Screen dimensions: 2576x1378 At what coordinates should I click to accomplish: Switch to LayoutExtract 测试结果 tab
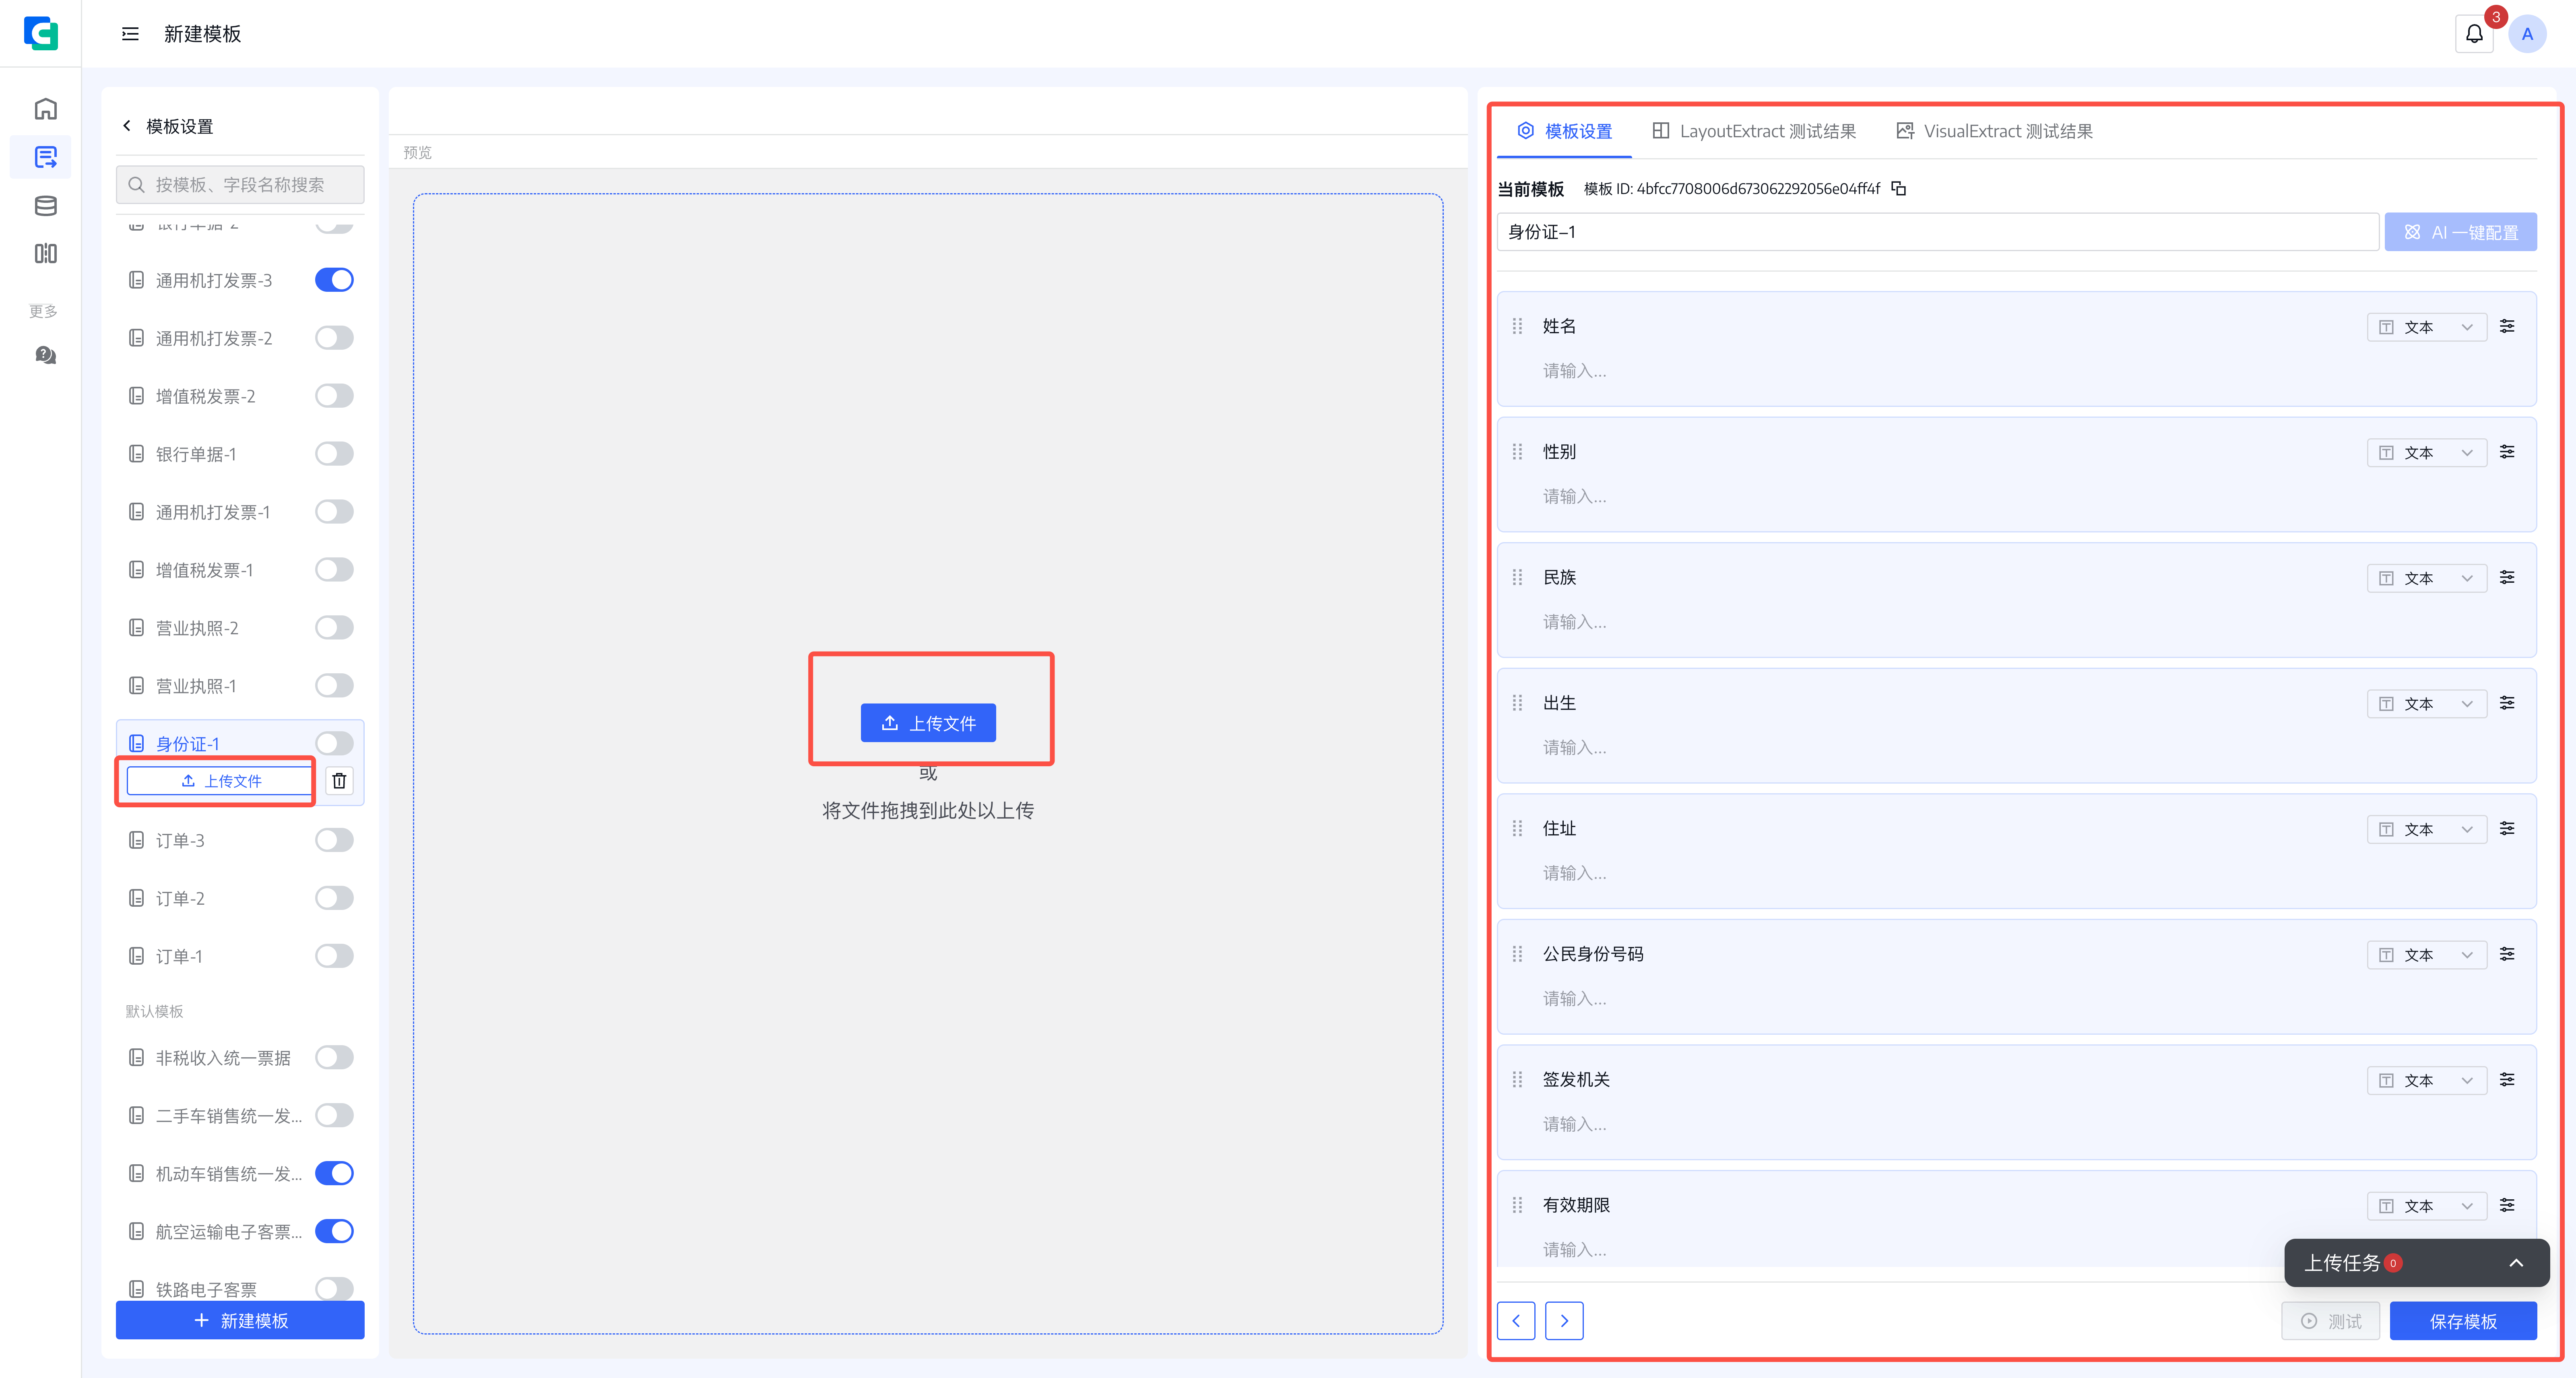[1754, 131]
